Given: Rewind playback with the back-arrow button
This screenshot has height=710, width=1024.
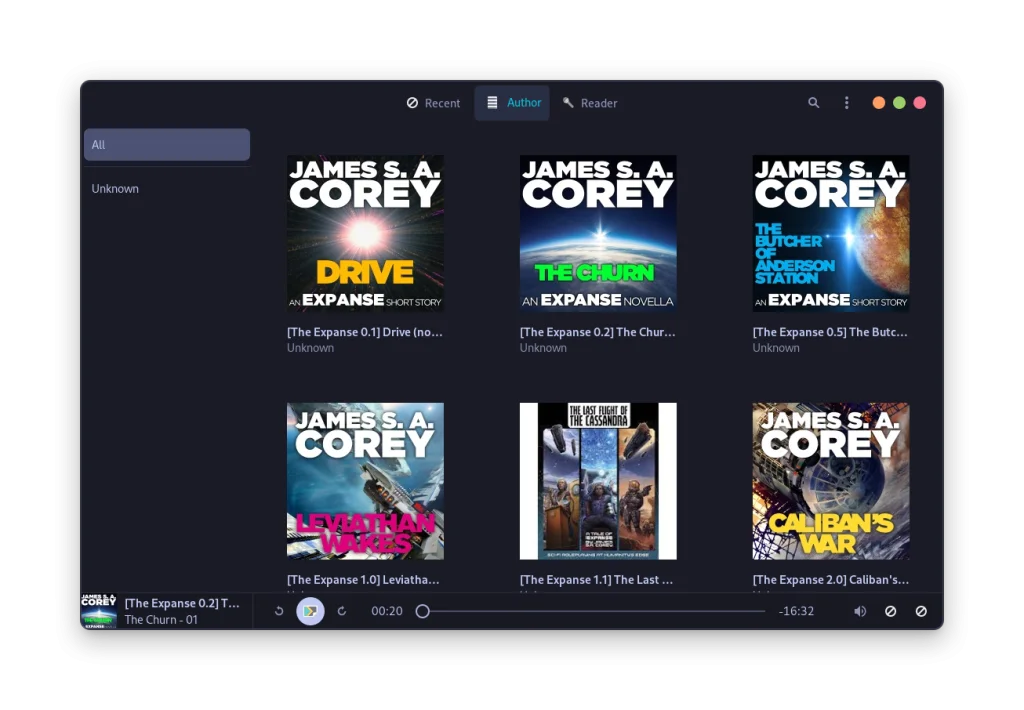Looking at the screenshot, I should coord(279,611).
